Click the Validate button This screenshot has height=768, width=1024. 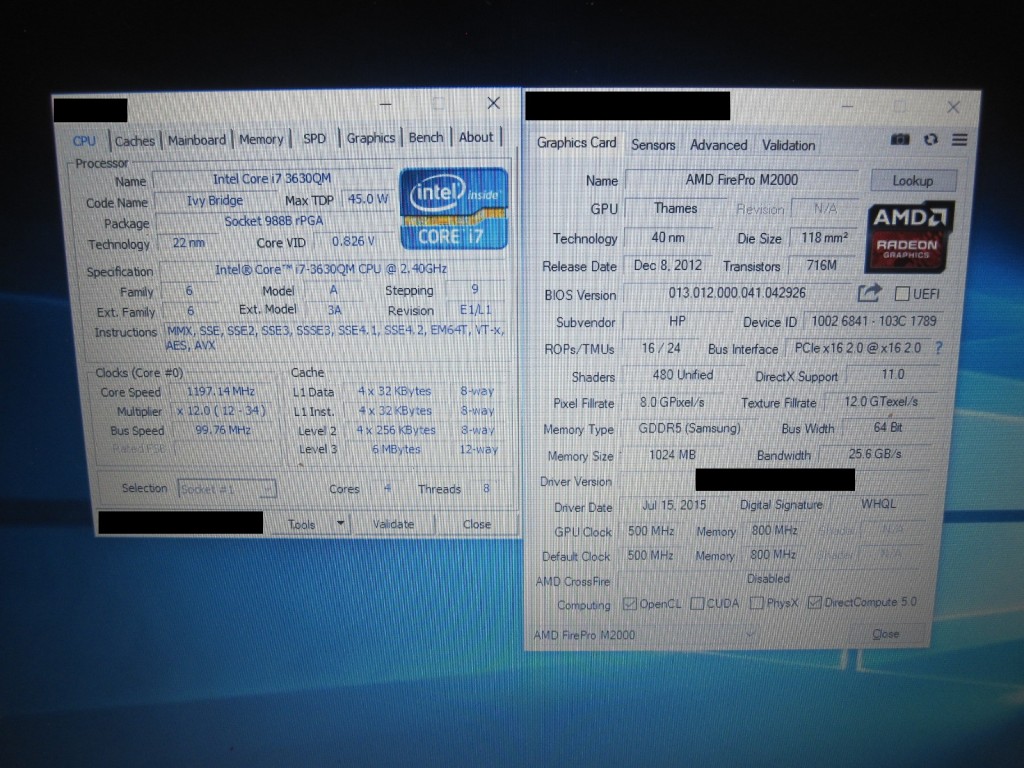point(393,524)
